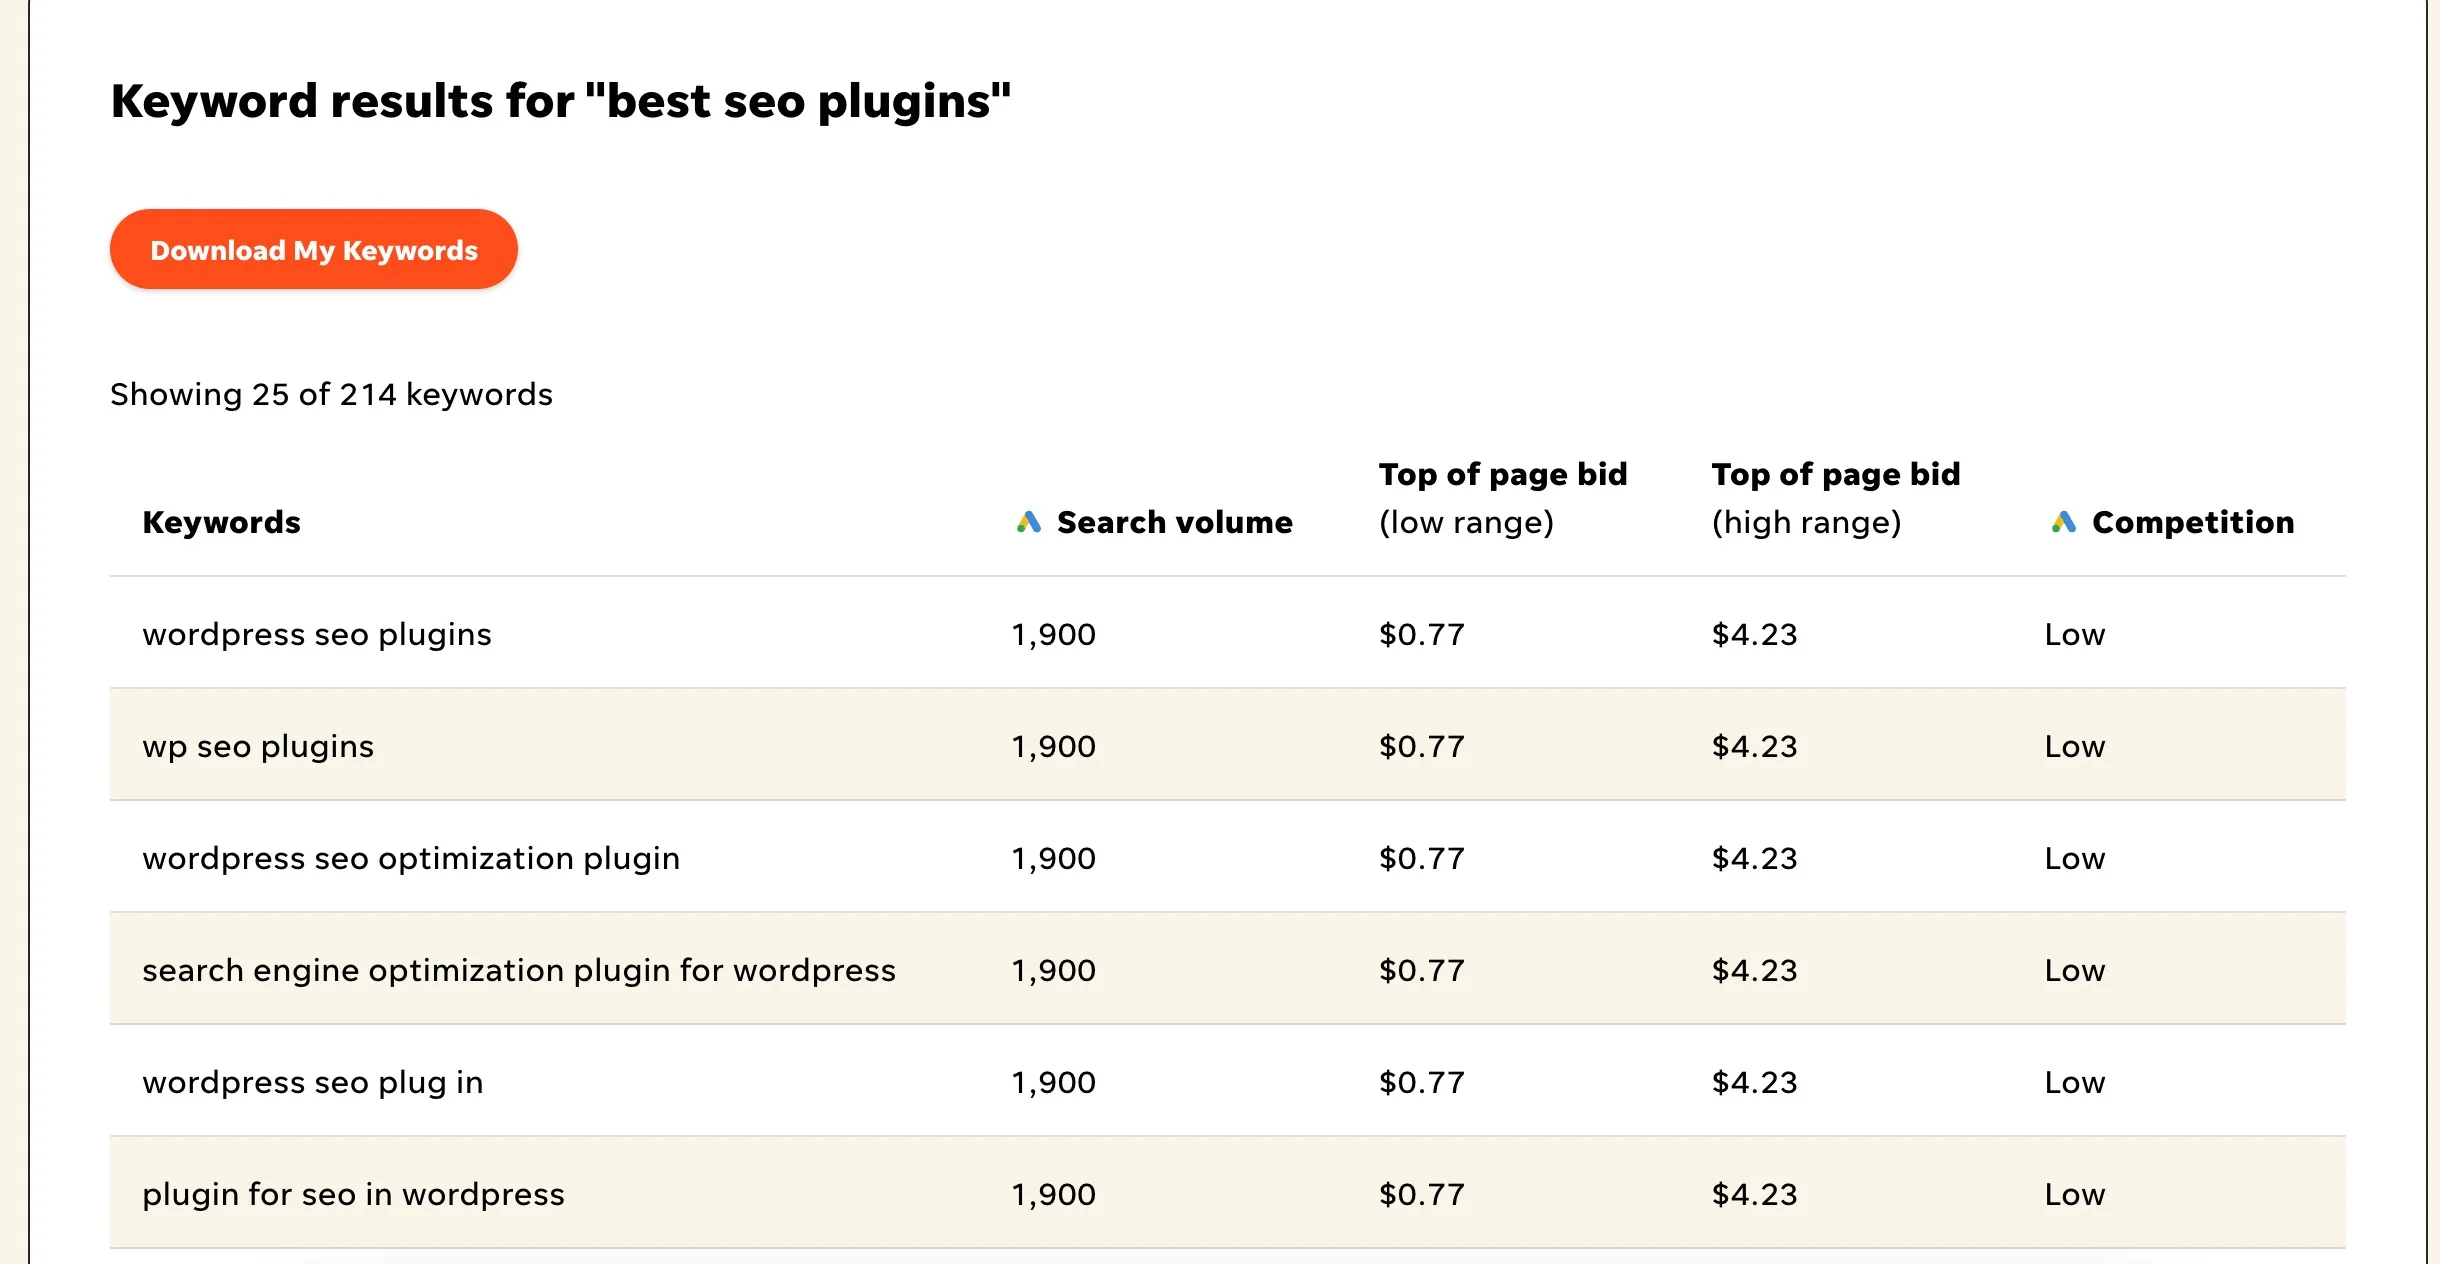Image resolution: width=2440 pixels, height=1264 pixels.
Task: Click the Keywords column header
Action: coord(221,522)
